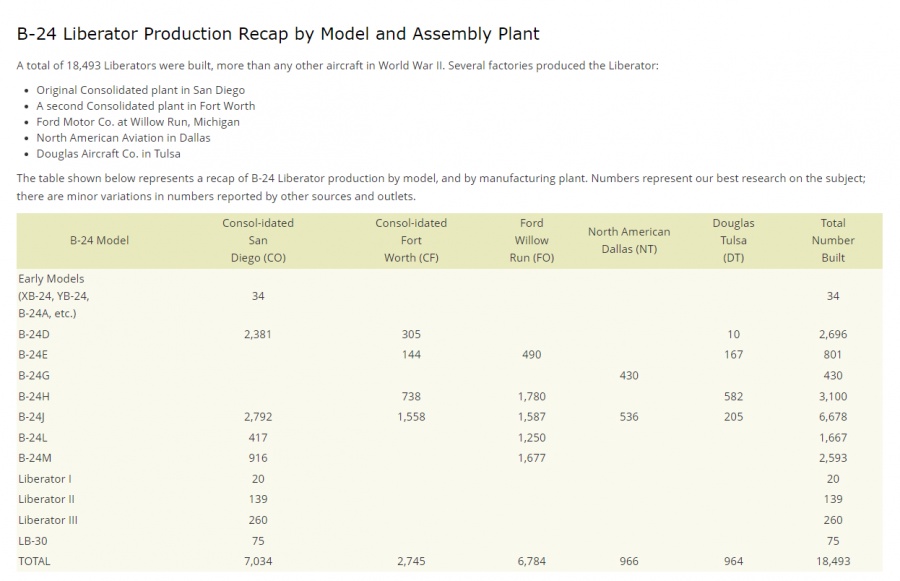The width and height of the screenshot is (900, 581).
Task: Select the 6,678 total for B-24J
Action: (832, 417)
